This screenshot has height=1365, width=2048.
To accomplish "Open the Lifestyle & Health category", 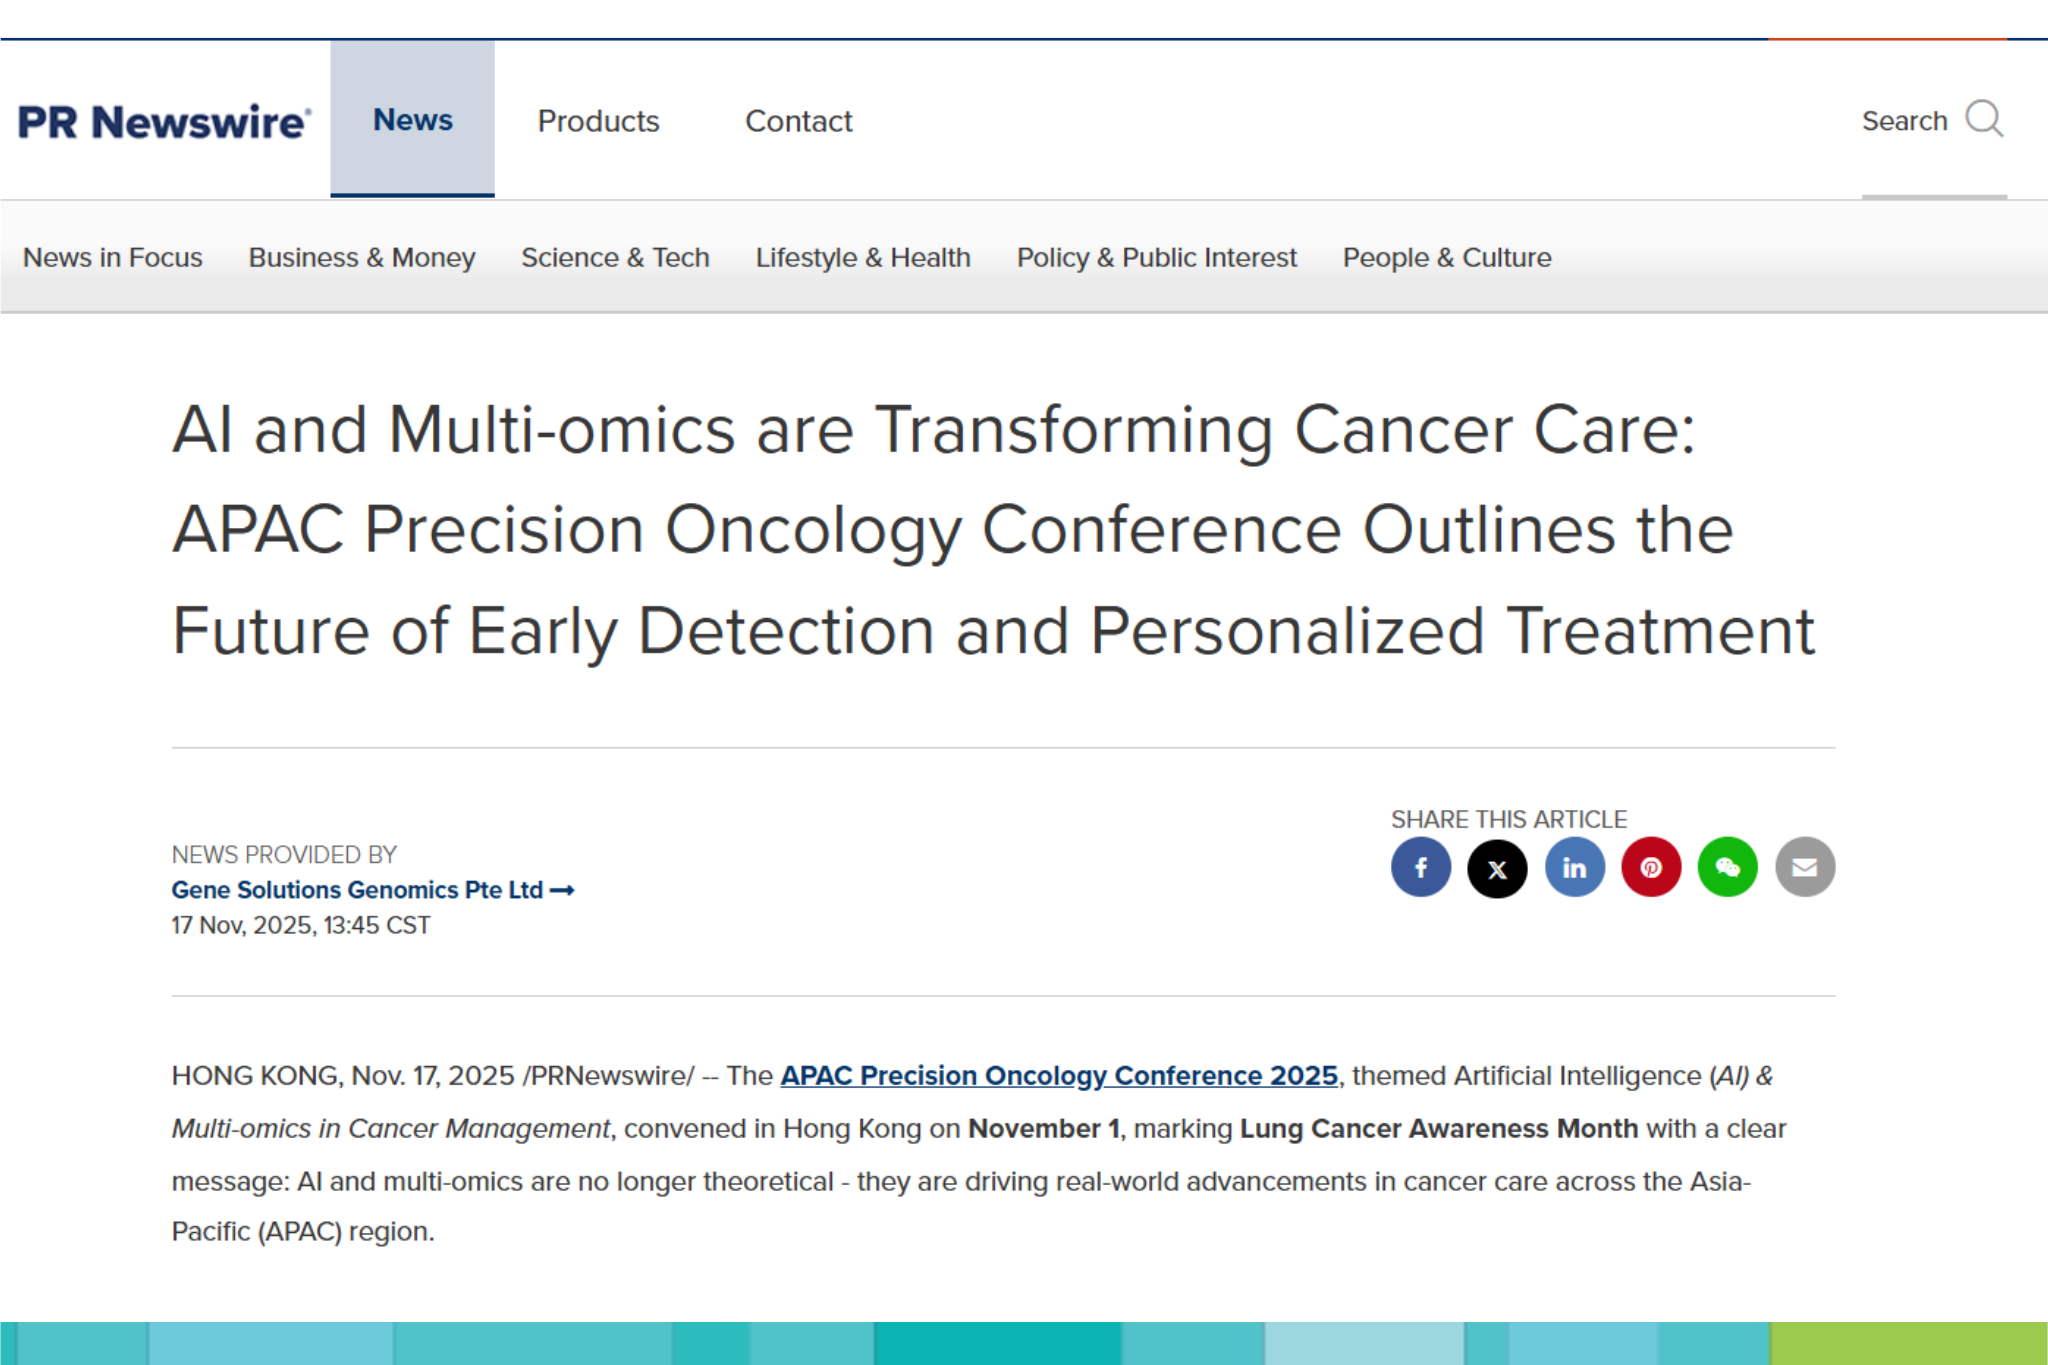I will tap(862, 257).
